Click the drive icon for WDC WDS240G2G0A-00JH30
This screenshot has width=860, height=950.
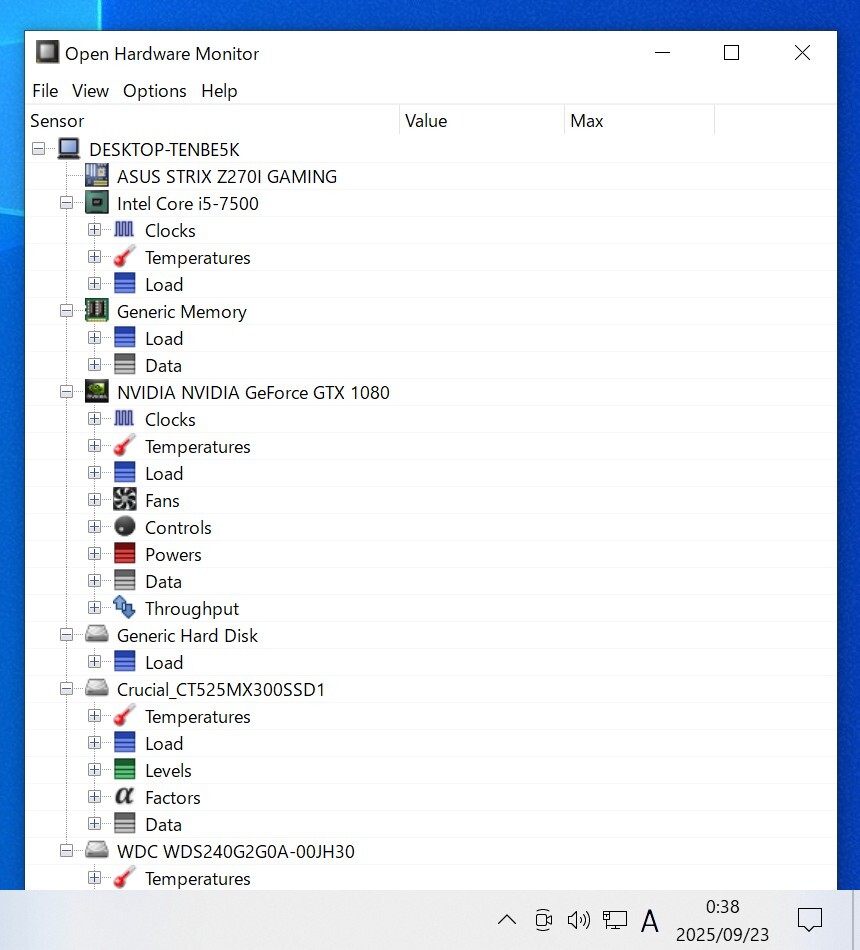coord(97,851)
